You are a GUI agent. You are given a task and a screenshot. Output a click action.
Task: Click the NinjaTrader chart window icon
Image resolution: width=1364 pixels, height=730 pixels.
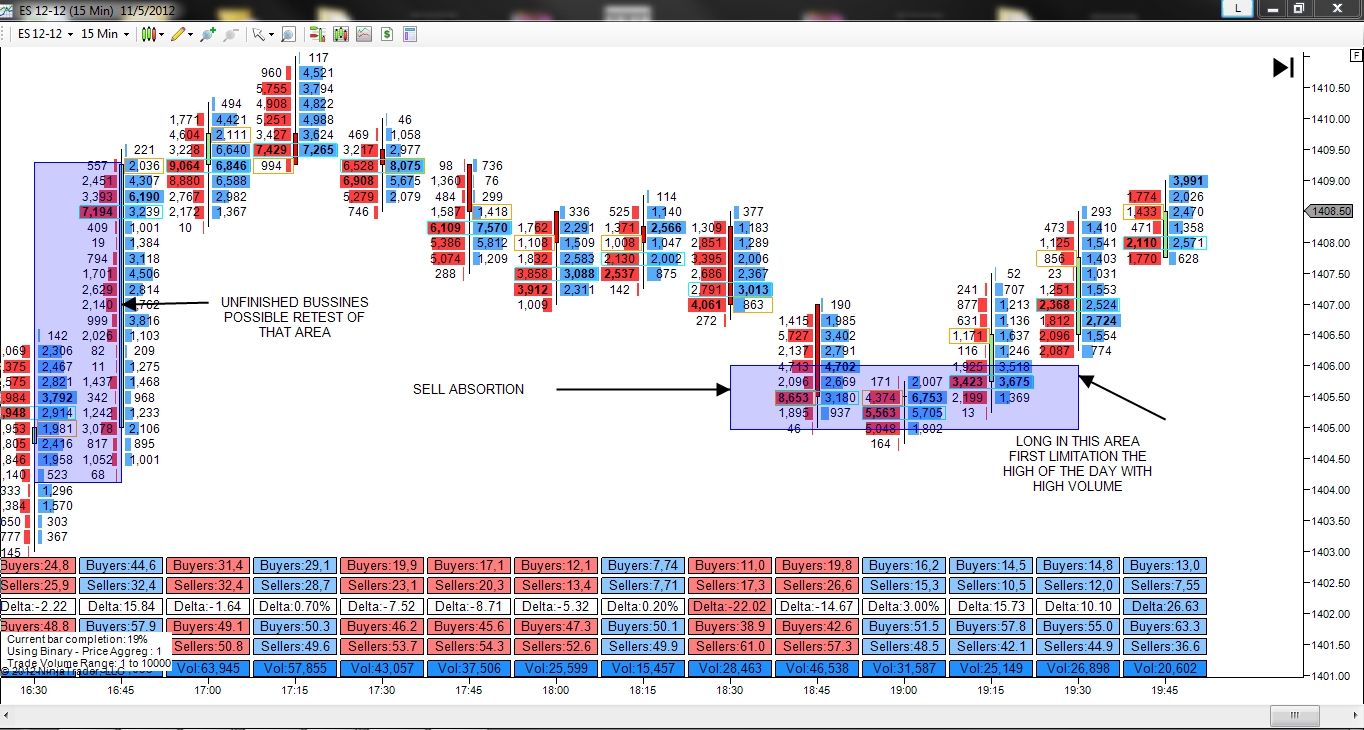point(9,9)
